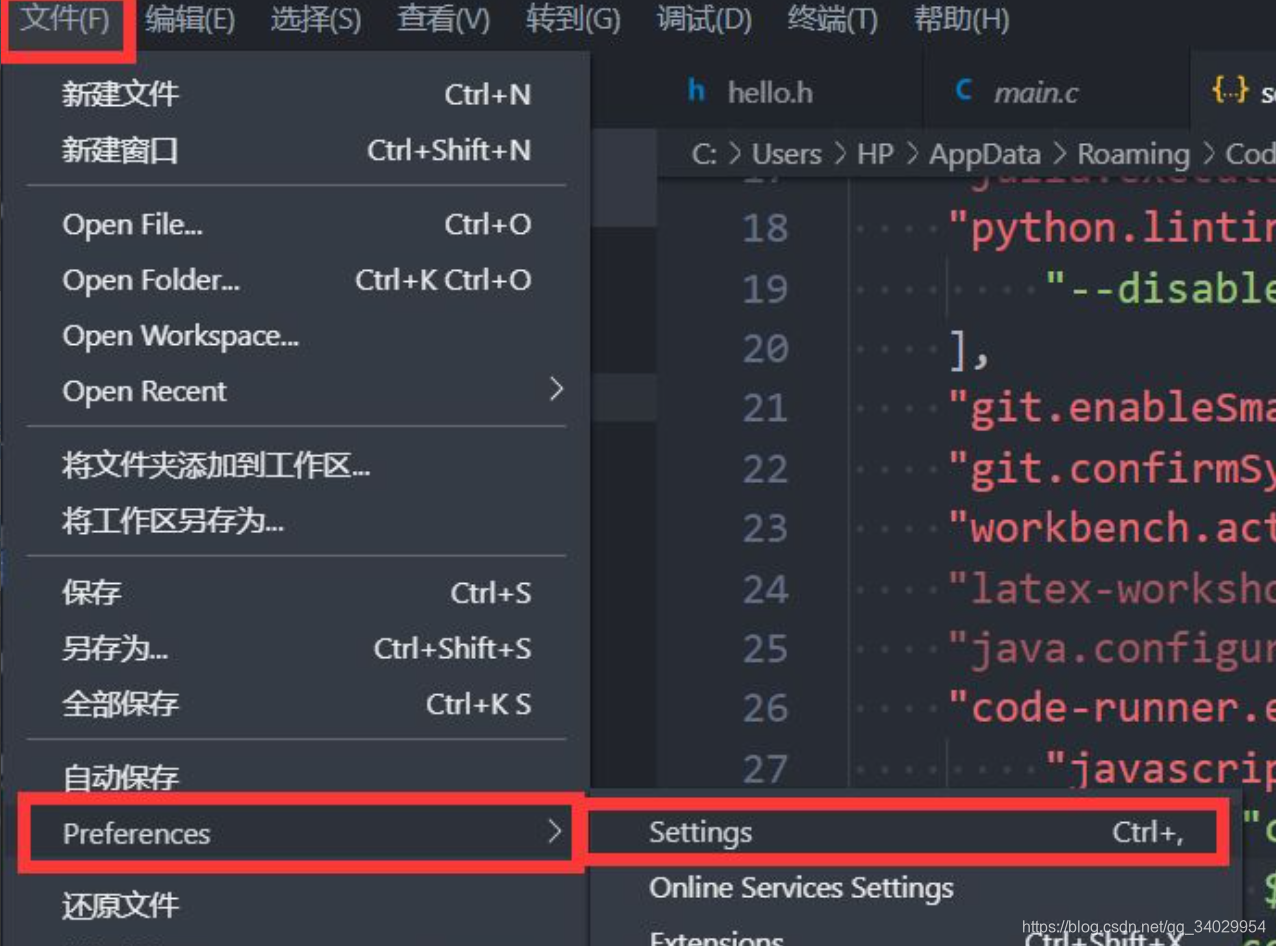
Task: Select Open Workspace... menu entry
Action: tap(296, 336)
